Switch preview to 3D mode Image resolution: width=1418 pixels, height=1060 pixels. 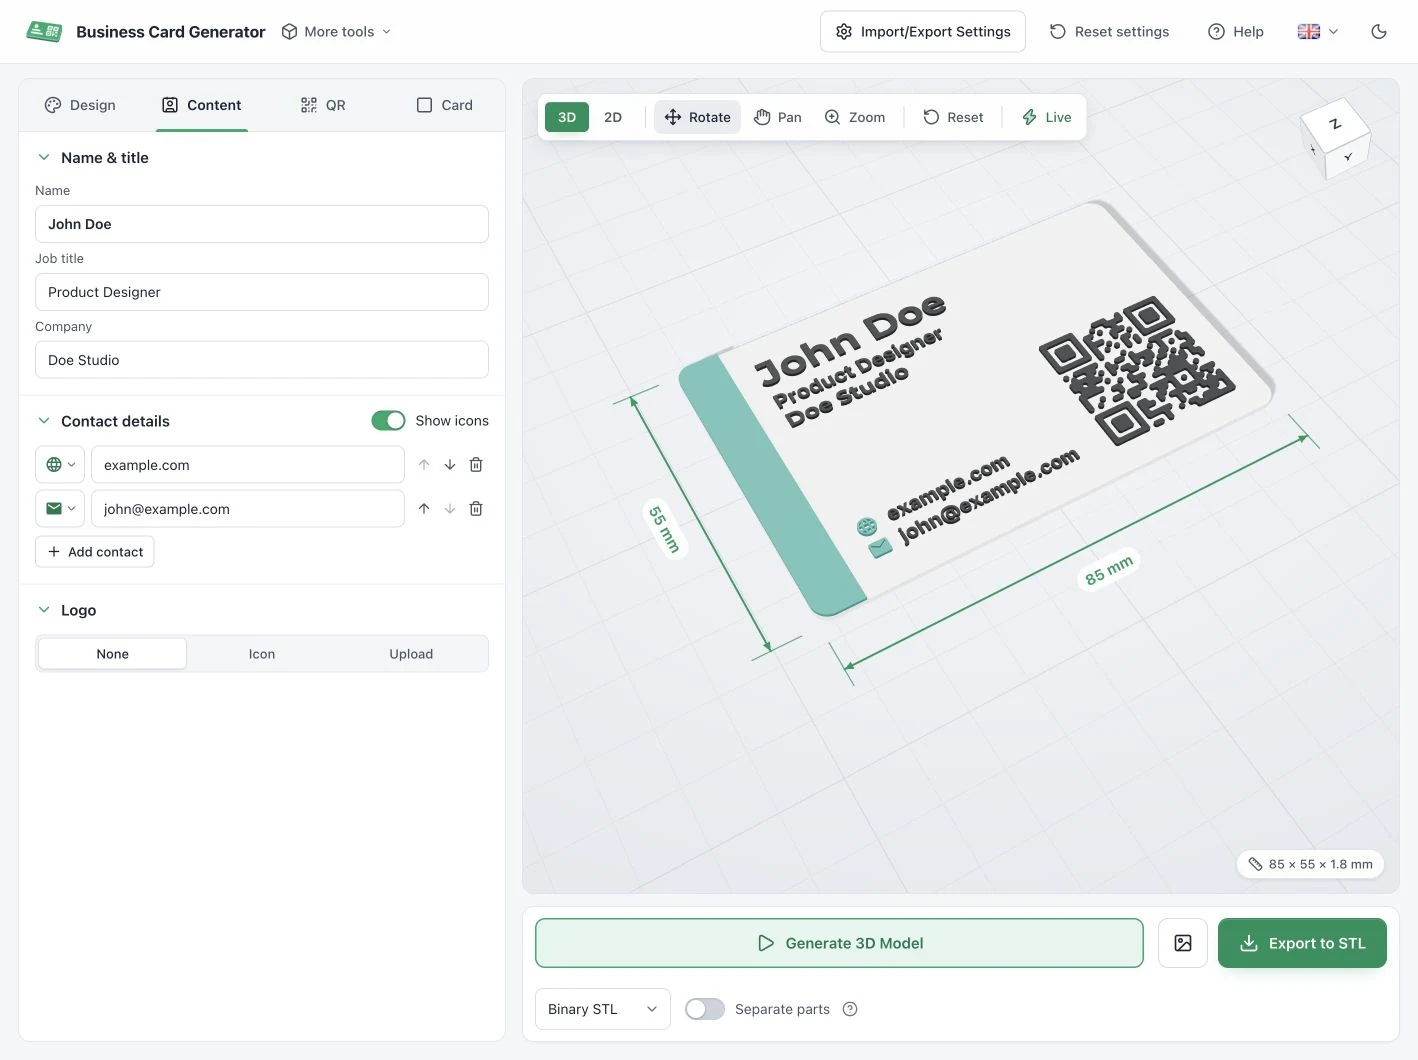(x=567, y=117)
